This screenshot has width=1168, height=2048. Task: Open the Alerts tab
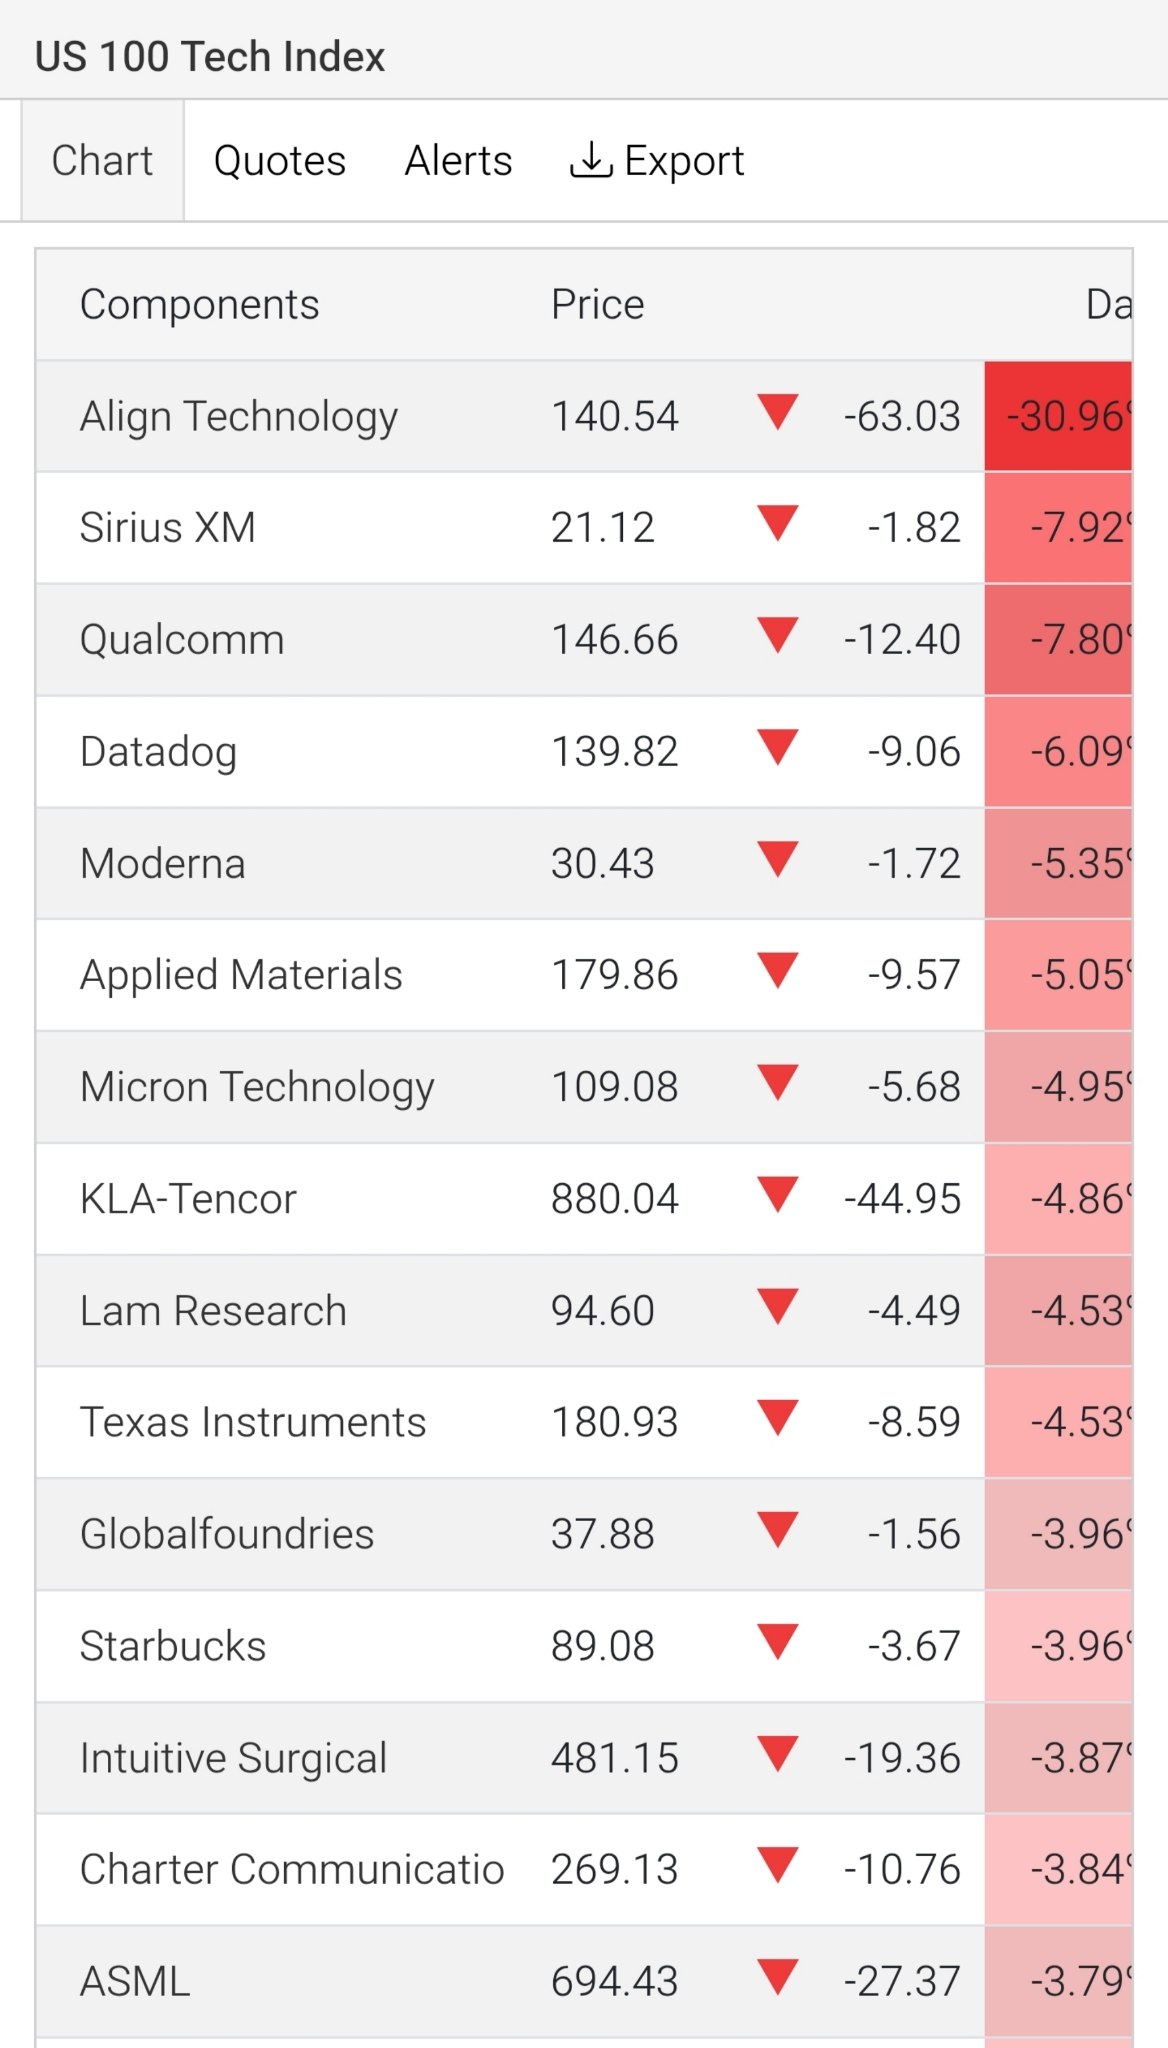pos(458,160)
